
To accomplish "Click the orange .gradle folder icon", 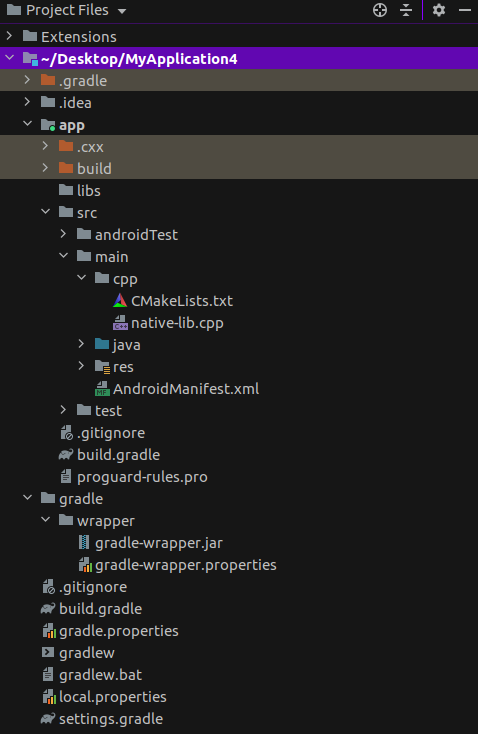I will (x=48, y=80).
